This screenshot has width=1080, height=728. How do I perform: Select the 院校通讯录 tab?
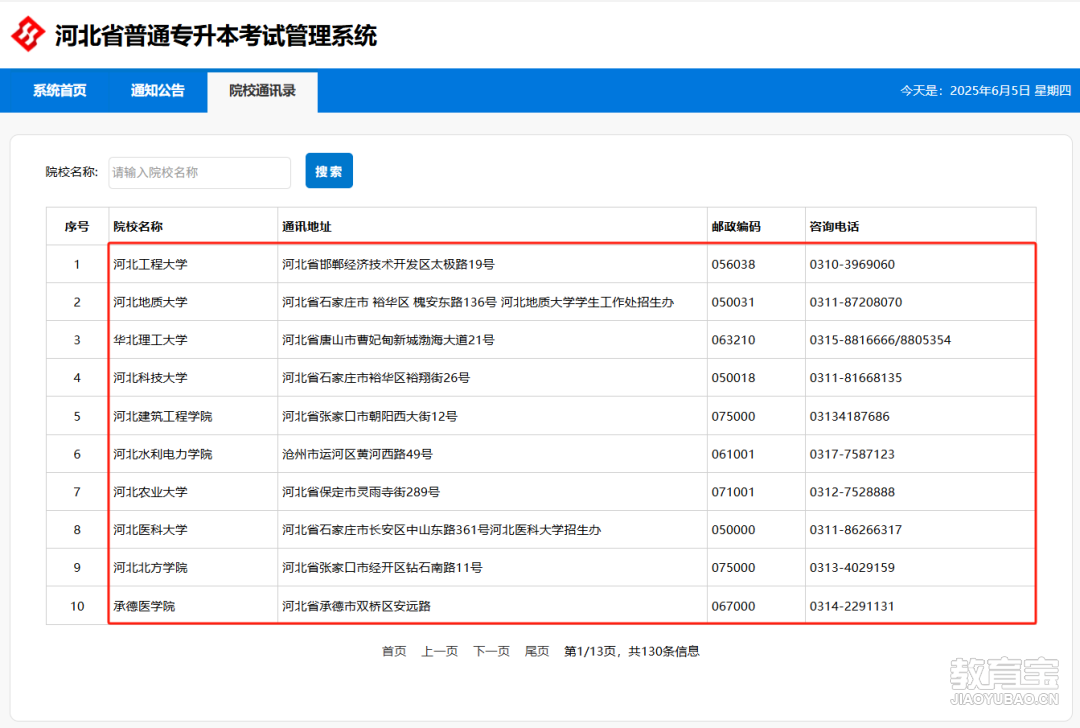[262, 91]
